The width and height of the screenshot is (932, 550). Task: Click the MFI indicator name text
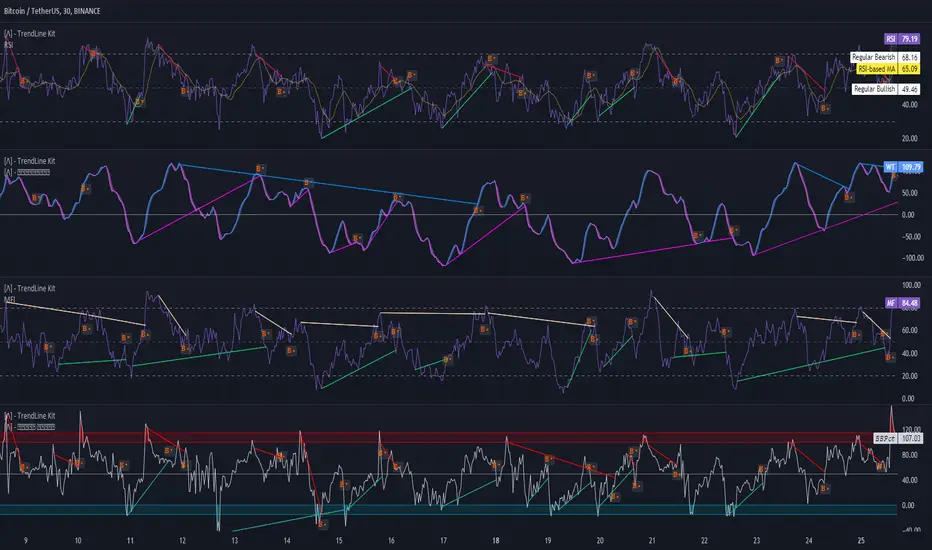click(9, 300)
